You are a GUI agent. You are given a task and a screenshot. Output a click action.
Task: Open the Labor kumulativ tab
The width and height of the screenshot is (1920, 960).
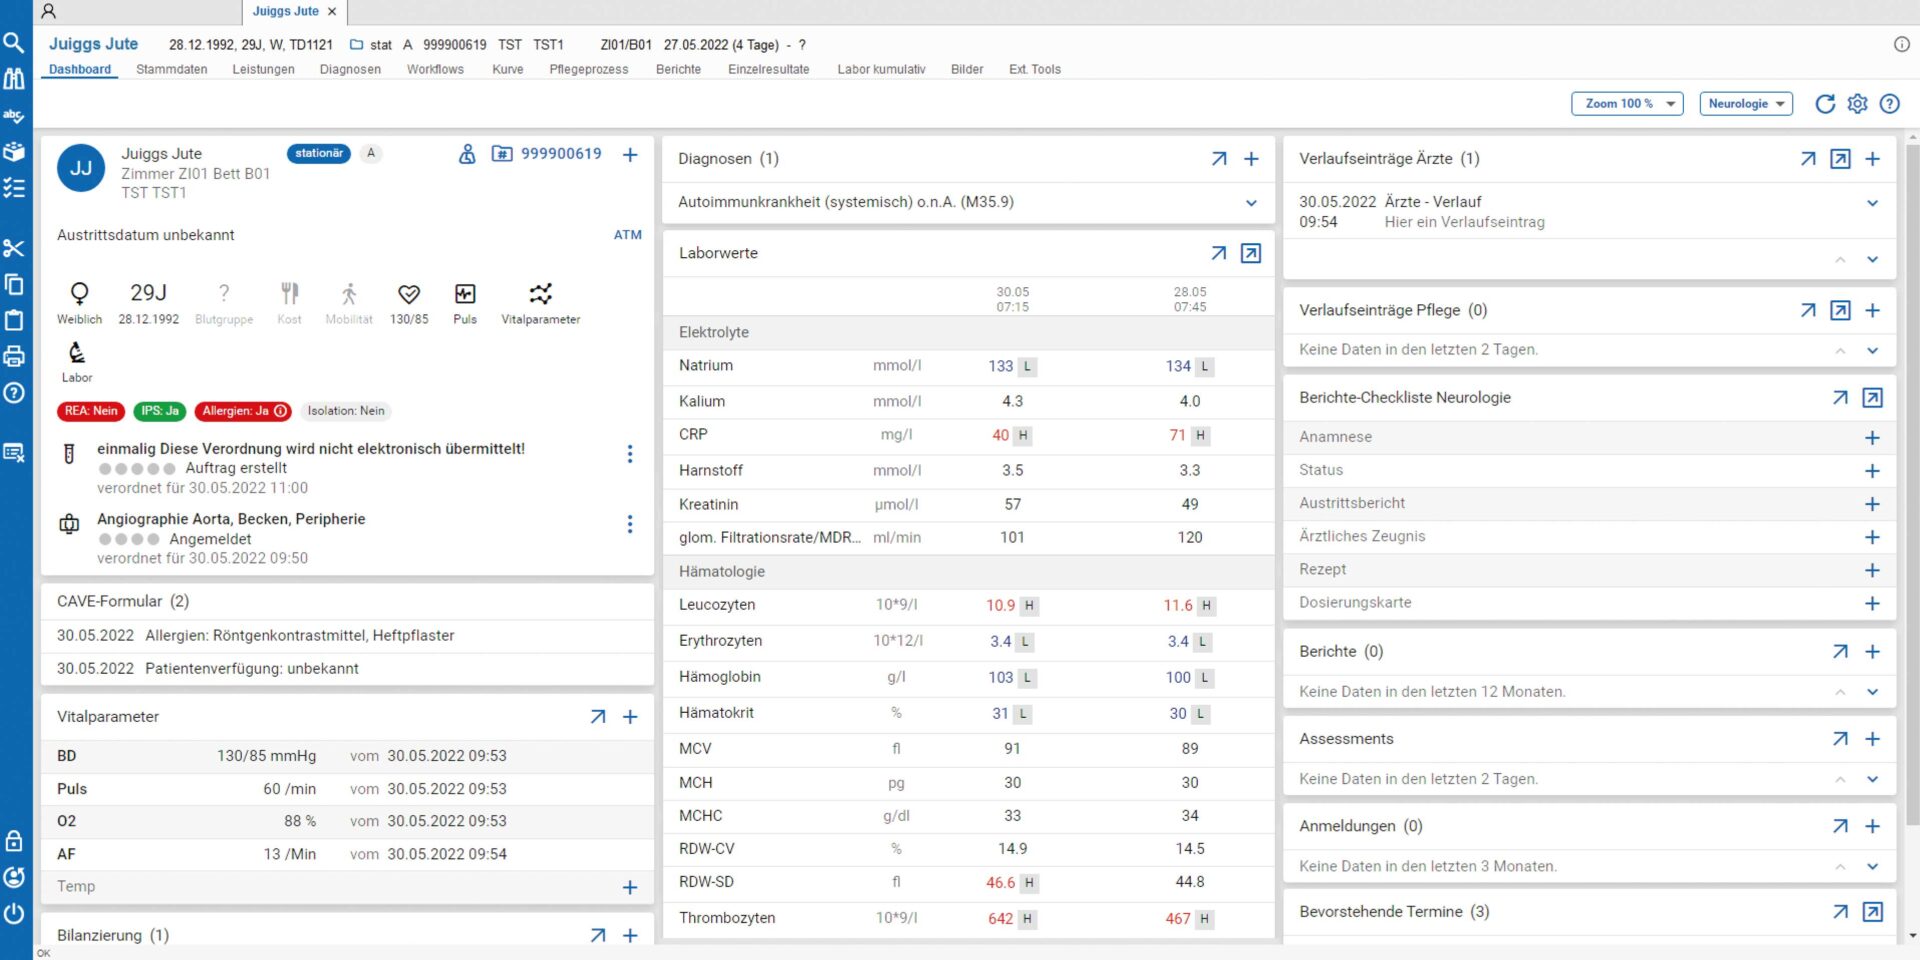(881, 70)
